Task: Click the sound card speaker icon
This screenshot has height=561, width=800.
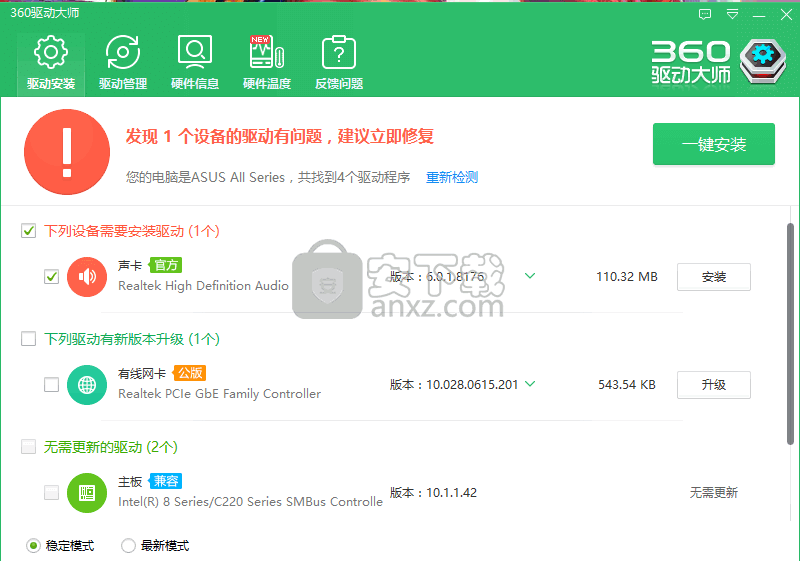Action: pos(87,277)
